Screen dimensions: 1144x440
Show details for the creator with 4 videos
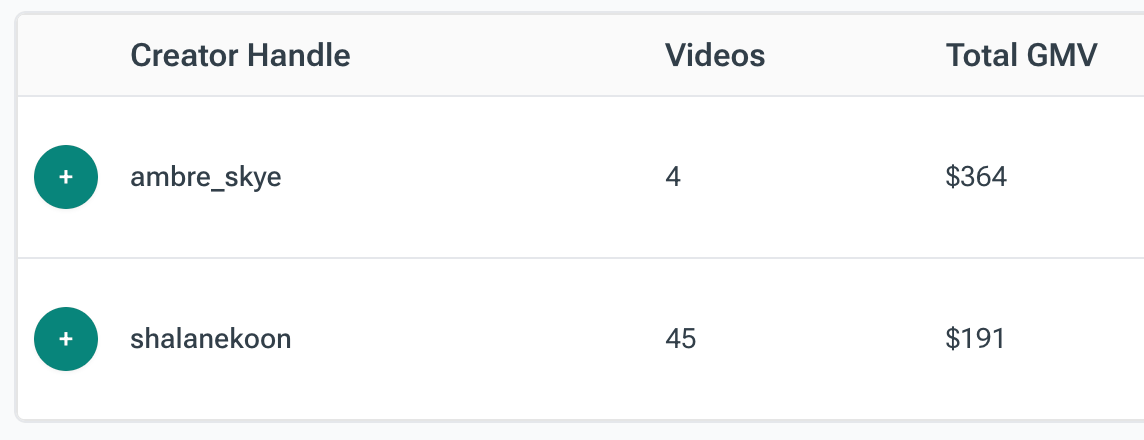coord(66,177)
